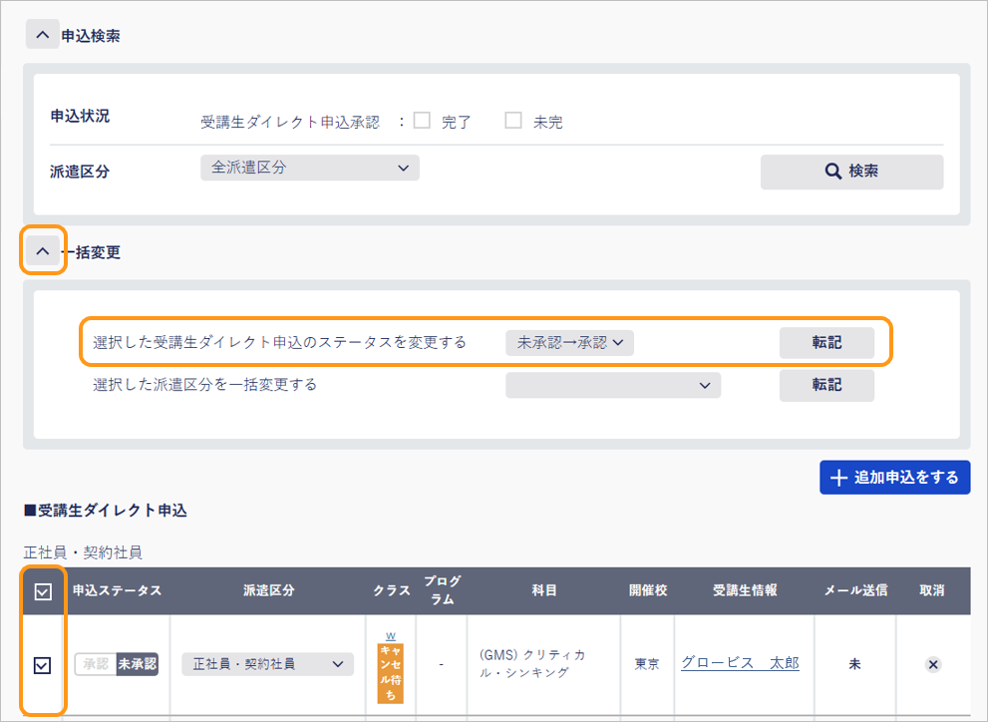Click 転記 for the status change row

coord(826,342)
